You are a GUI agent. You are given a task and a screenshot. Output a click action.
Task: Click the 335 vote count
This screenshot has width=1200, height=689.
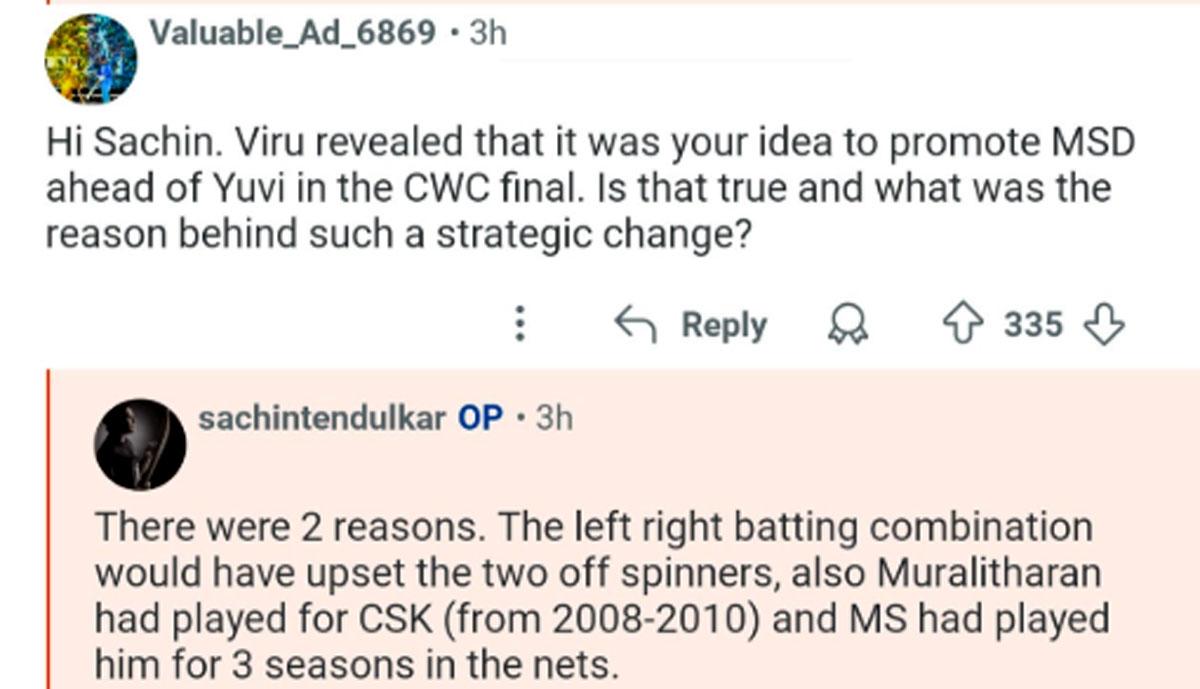pyautogui.click(x=1033, y=324)
